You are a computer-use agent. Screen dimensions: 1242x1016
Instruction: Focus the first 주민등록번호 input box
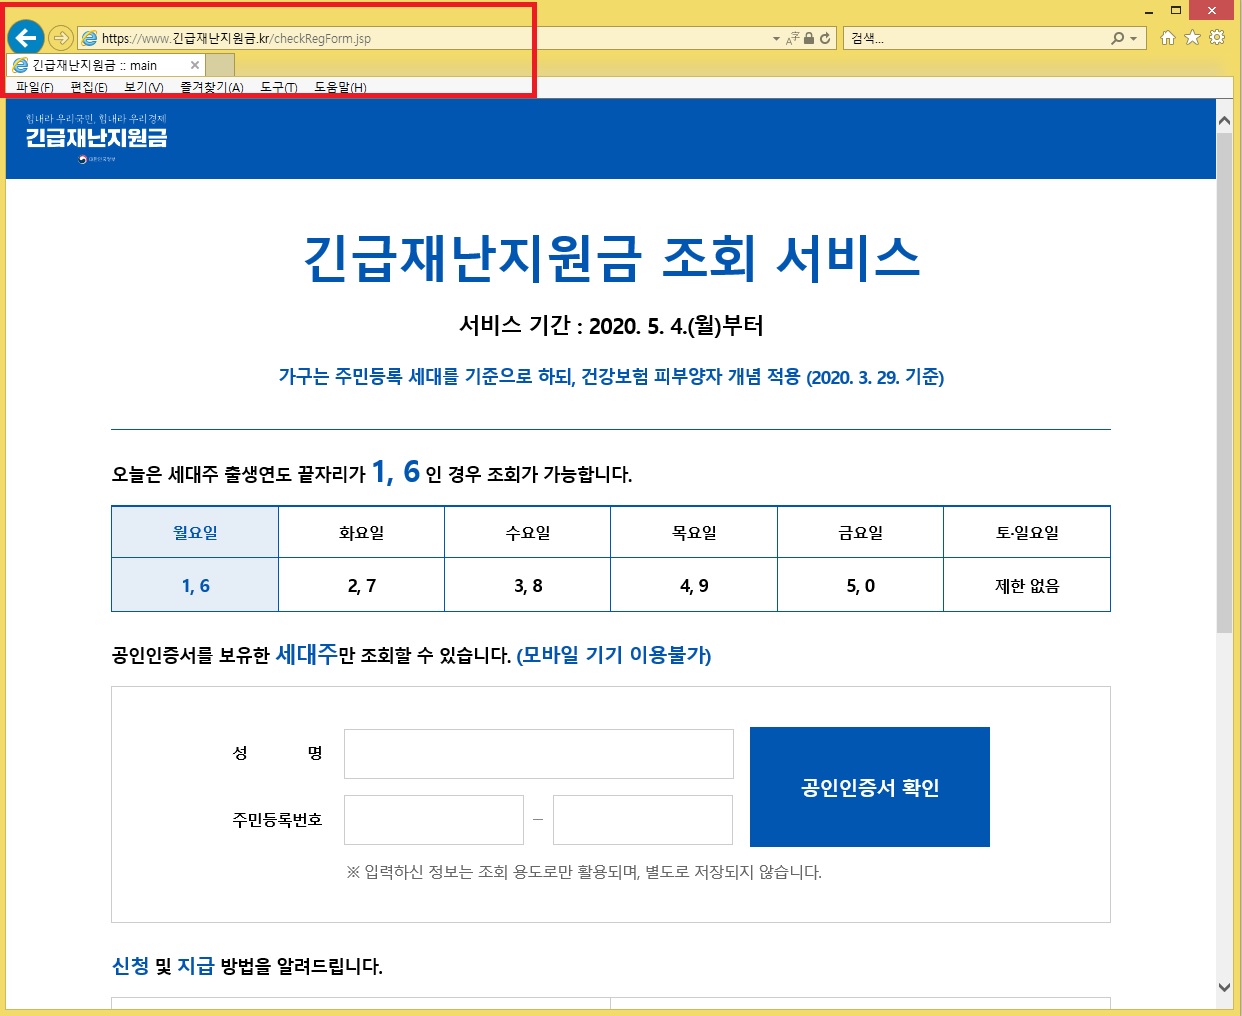click(433, 820)
